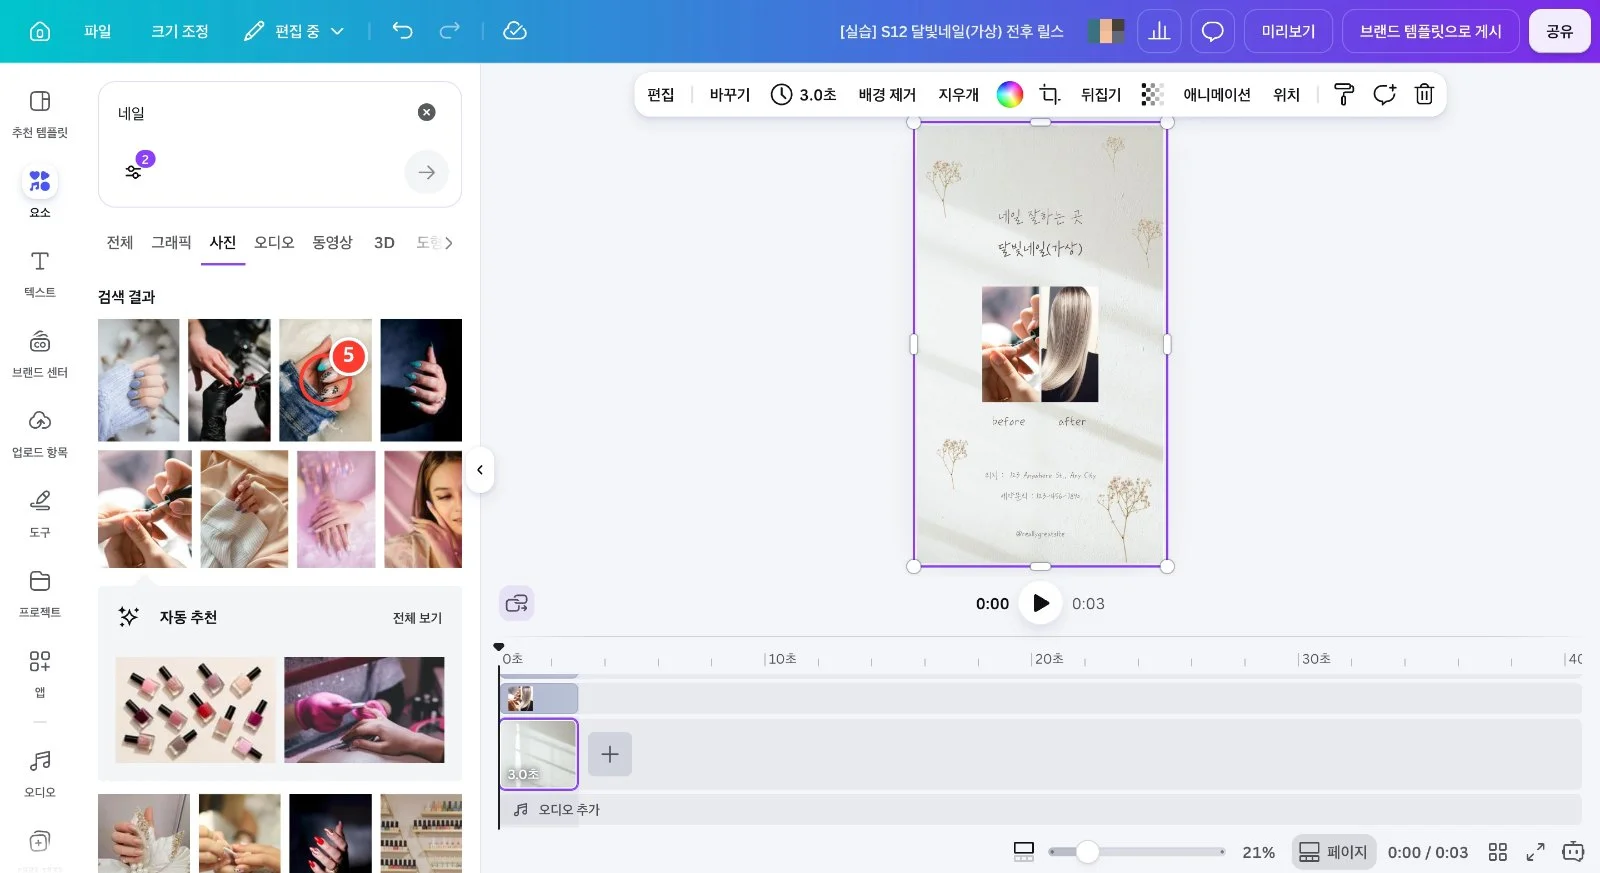Open the 위치 position options

click(1286, 94)
